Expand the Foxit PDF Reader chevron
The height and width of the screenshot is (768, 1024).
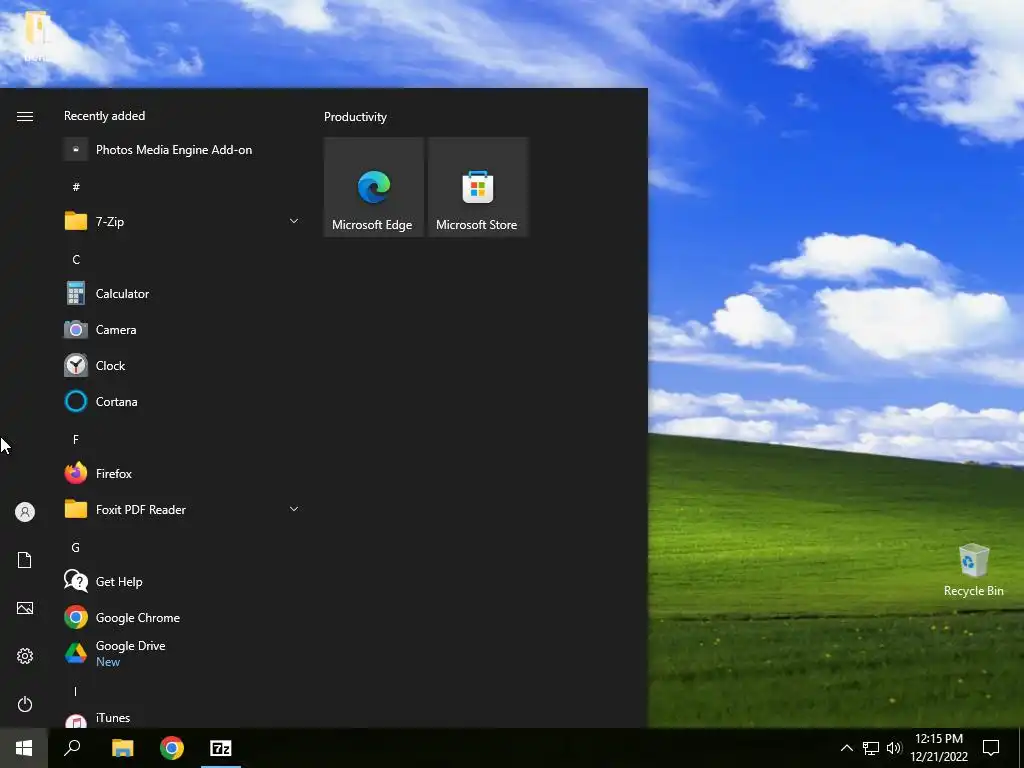294,509
